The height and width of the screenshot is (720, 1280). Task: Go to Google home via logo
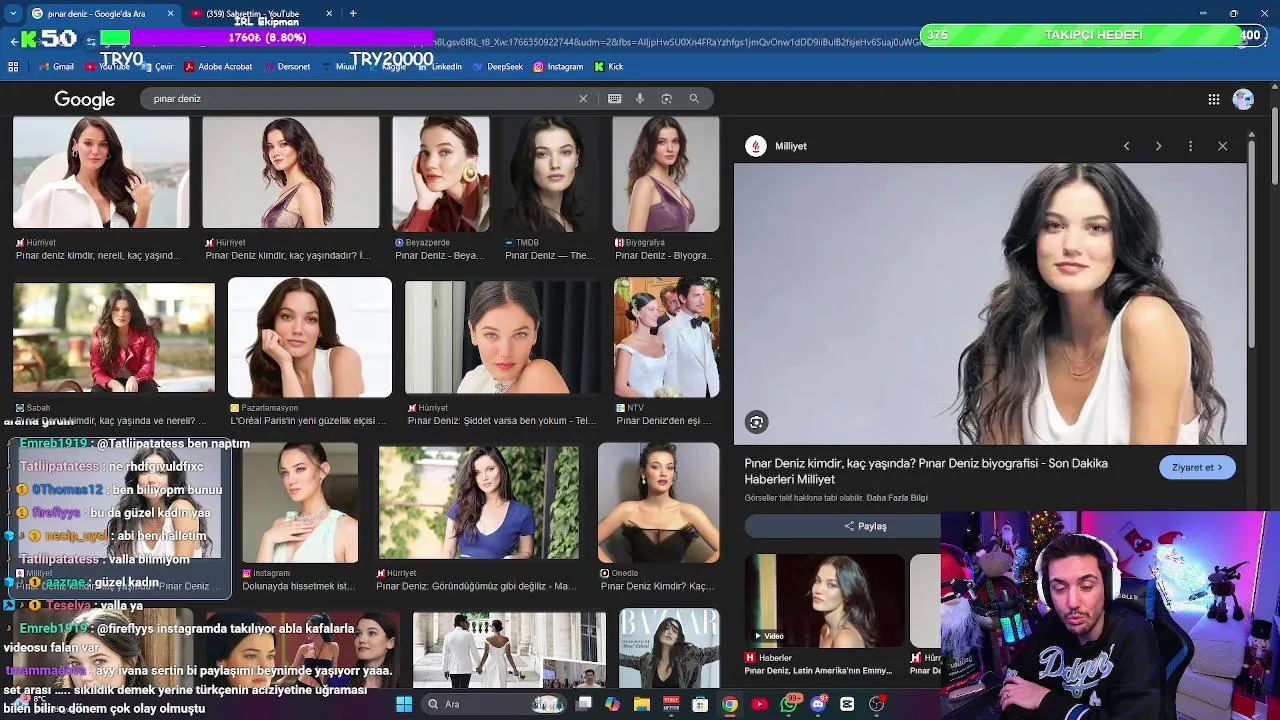coord(85,99)
